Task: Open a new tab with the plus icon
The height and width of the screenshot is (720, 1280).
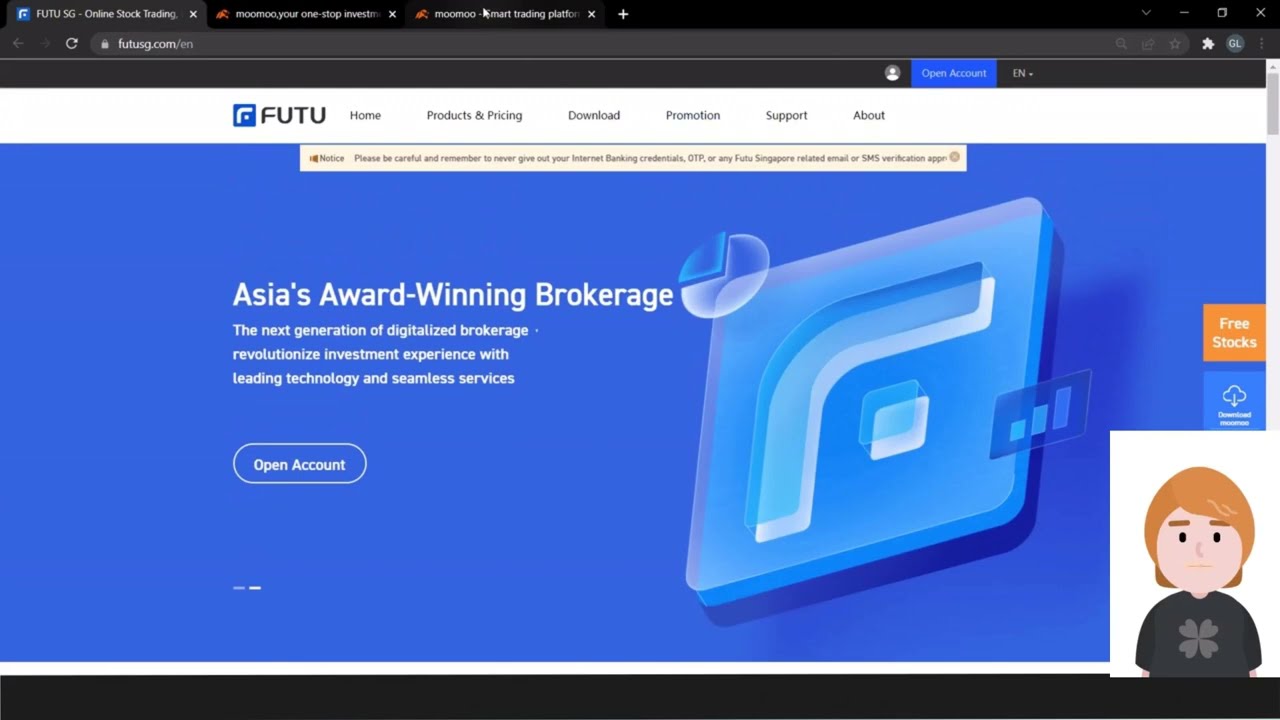Action: click(623, 14)
